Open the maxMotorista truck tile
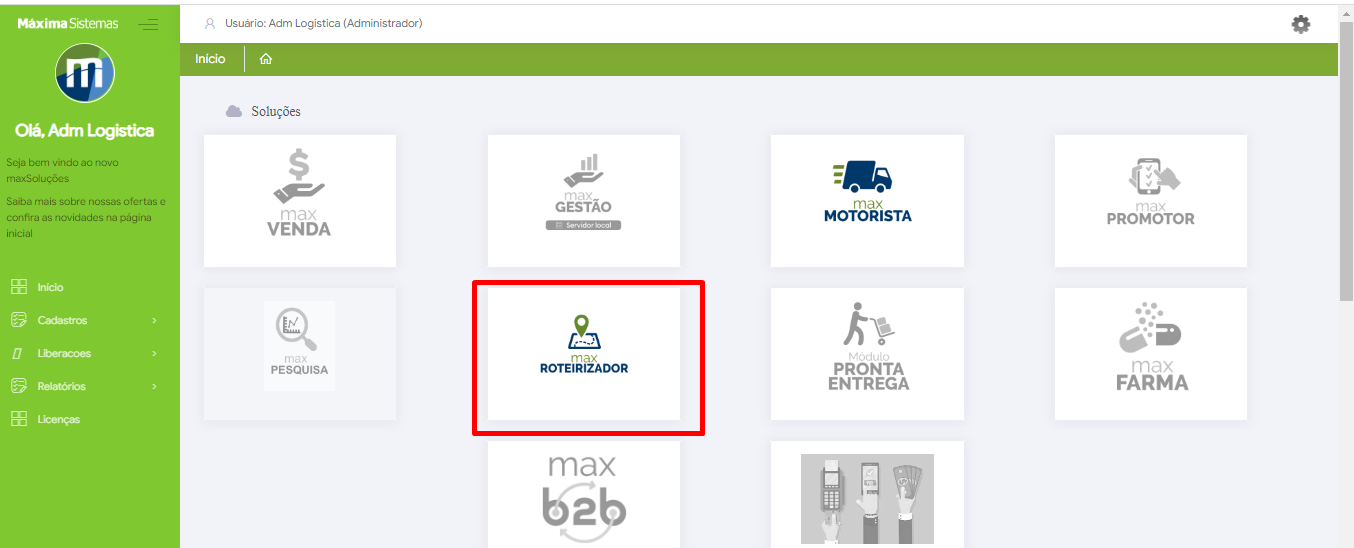 tap(867, 201)
